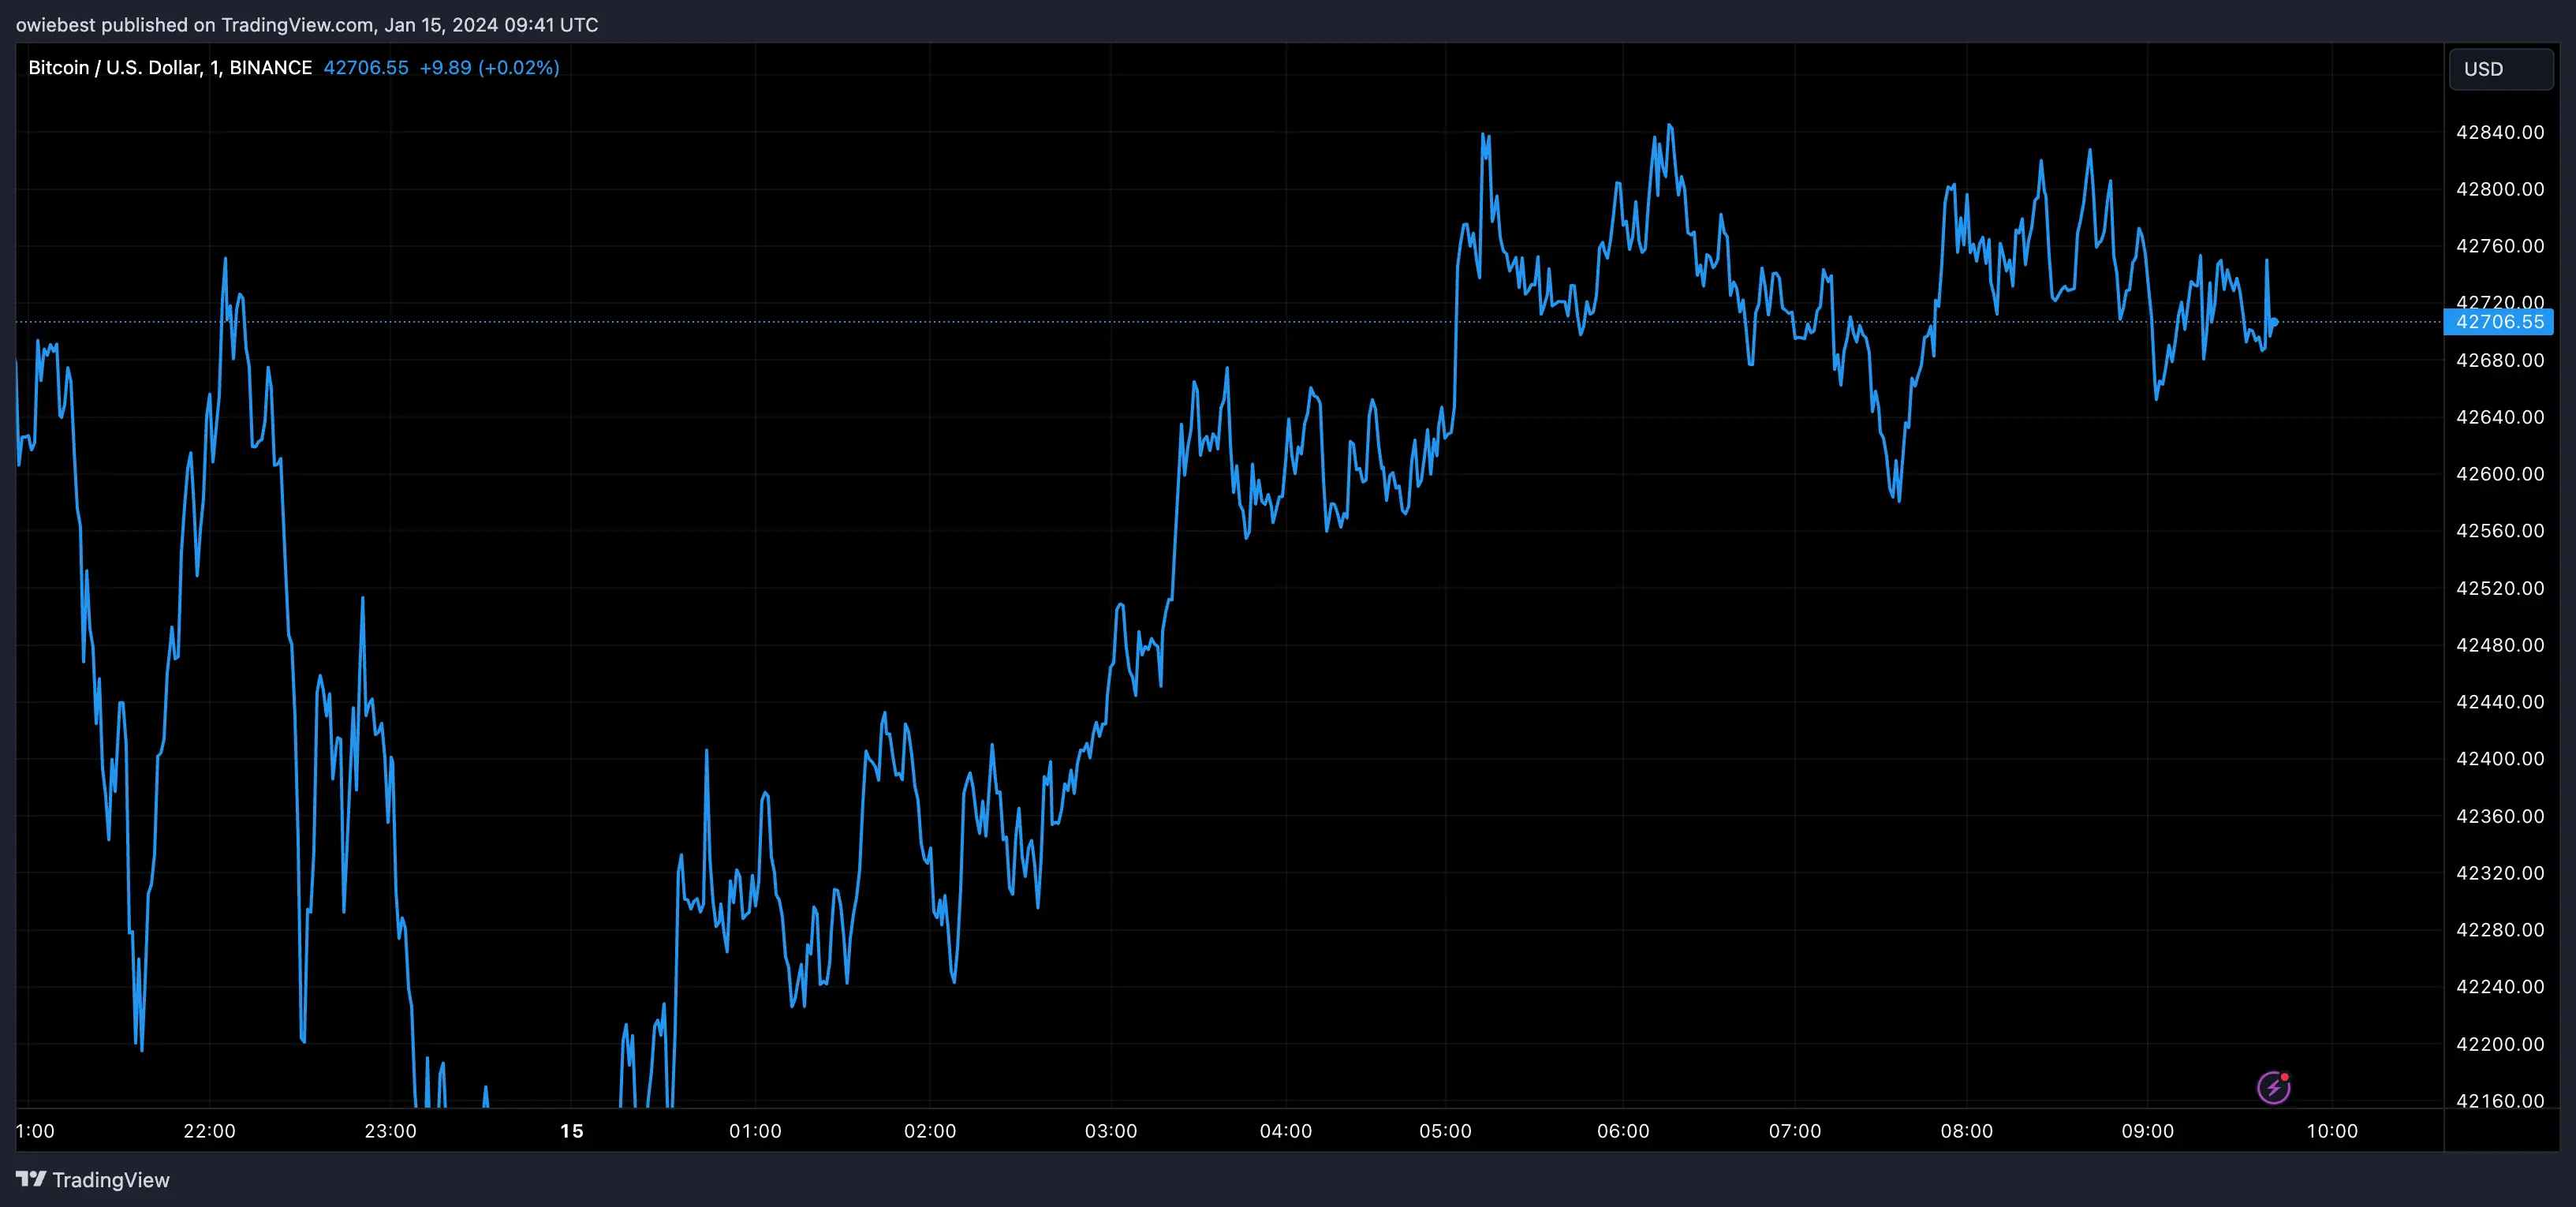Click the 42706.55 price tag on the right axis

2499,322
